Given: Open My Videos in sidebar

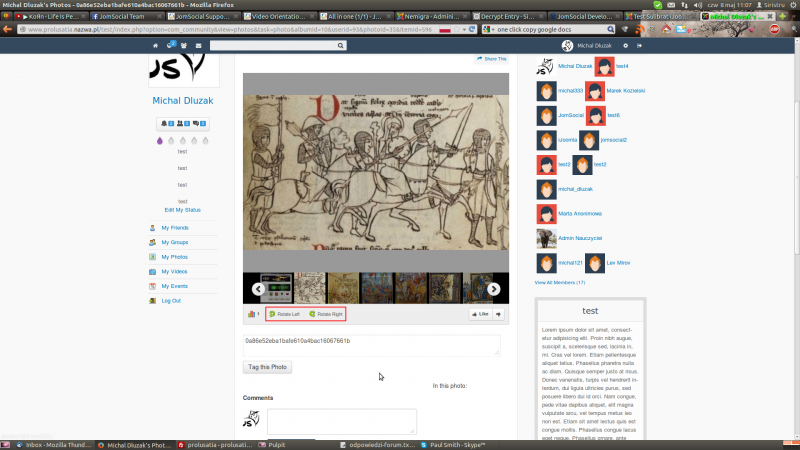Looking at the screenshot, I should (x=174, y=271).
